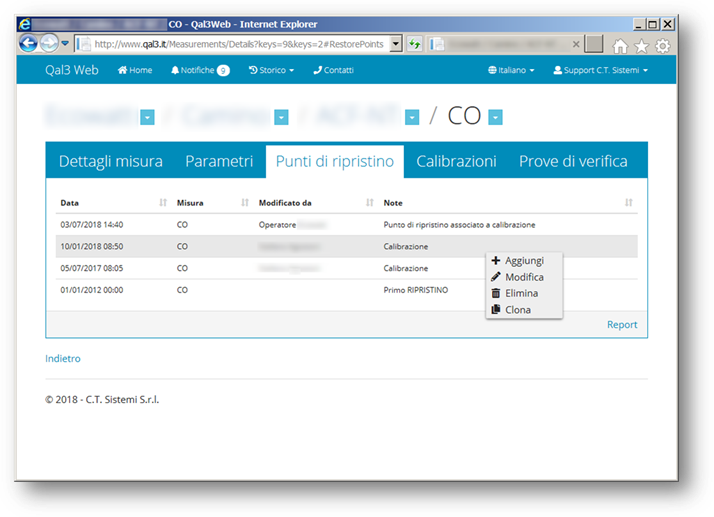Open the browser settings gear
The height and width of the screenshot is (517, 714).
click(662, 45)
